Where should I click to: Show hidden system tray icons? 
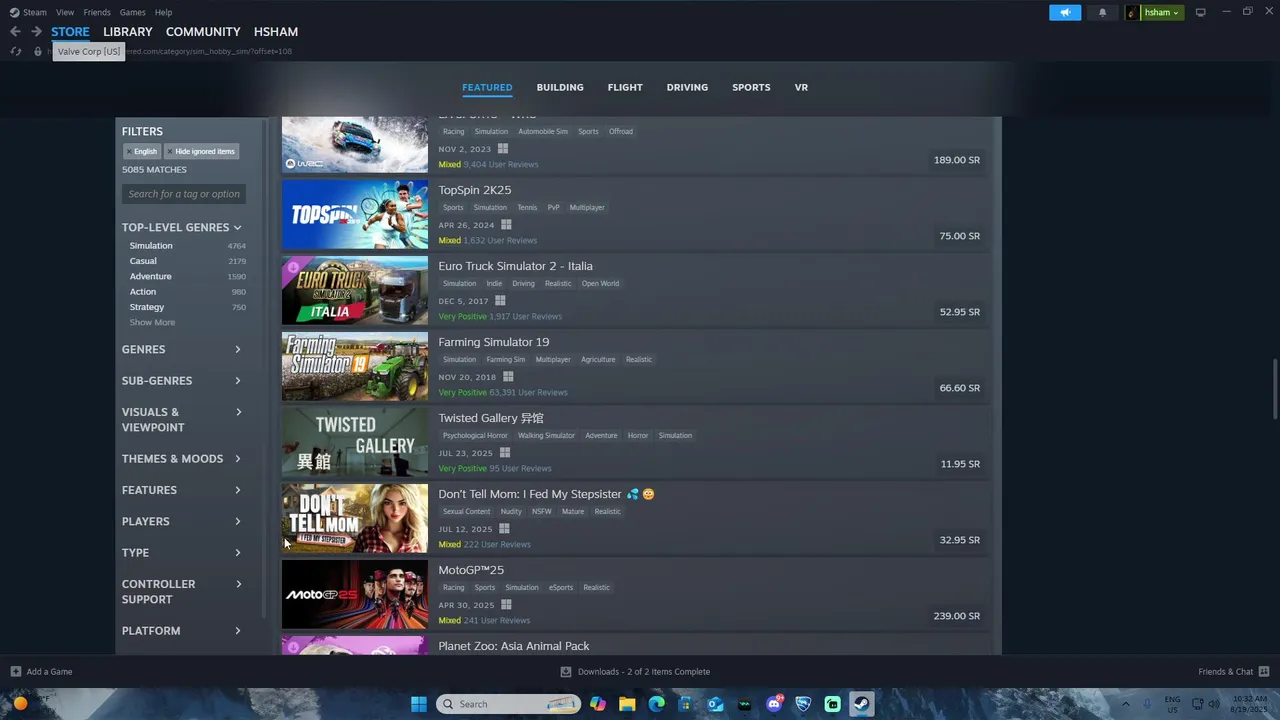(x=1125, y=704)
